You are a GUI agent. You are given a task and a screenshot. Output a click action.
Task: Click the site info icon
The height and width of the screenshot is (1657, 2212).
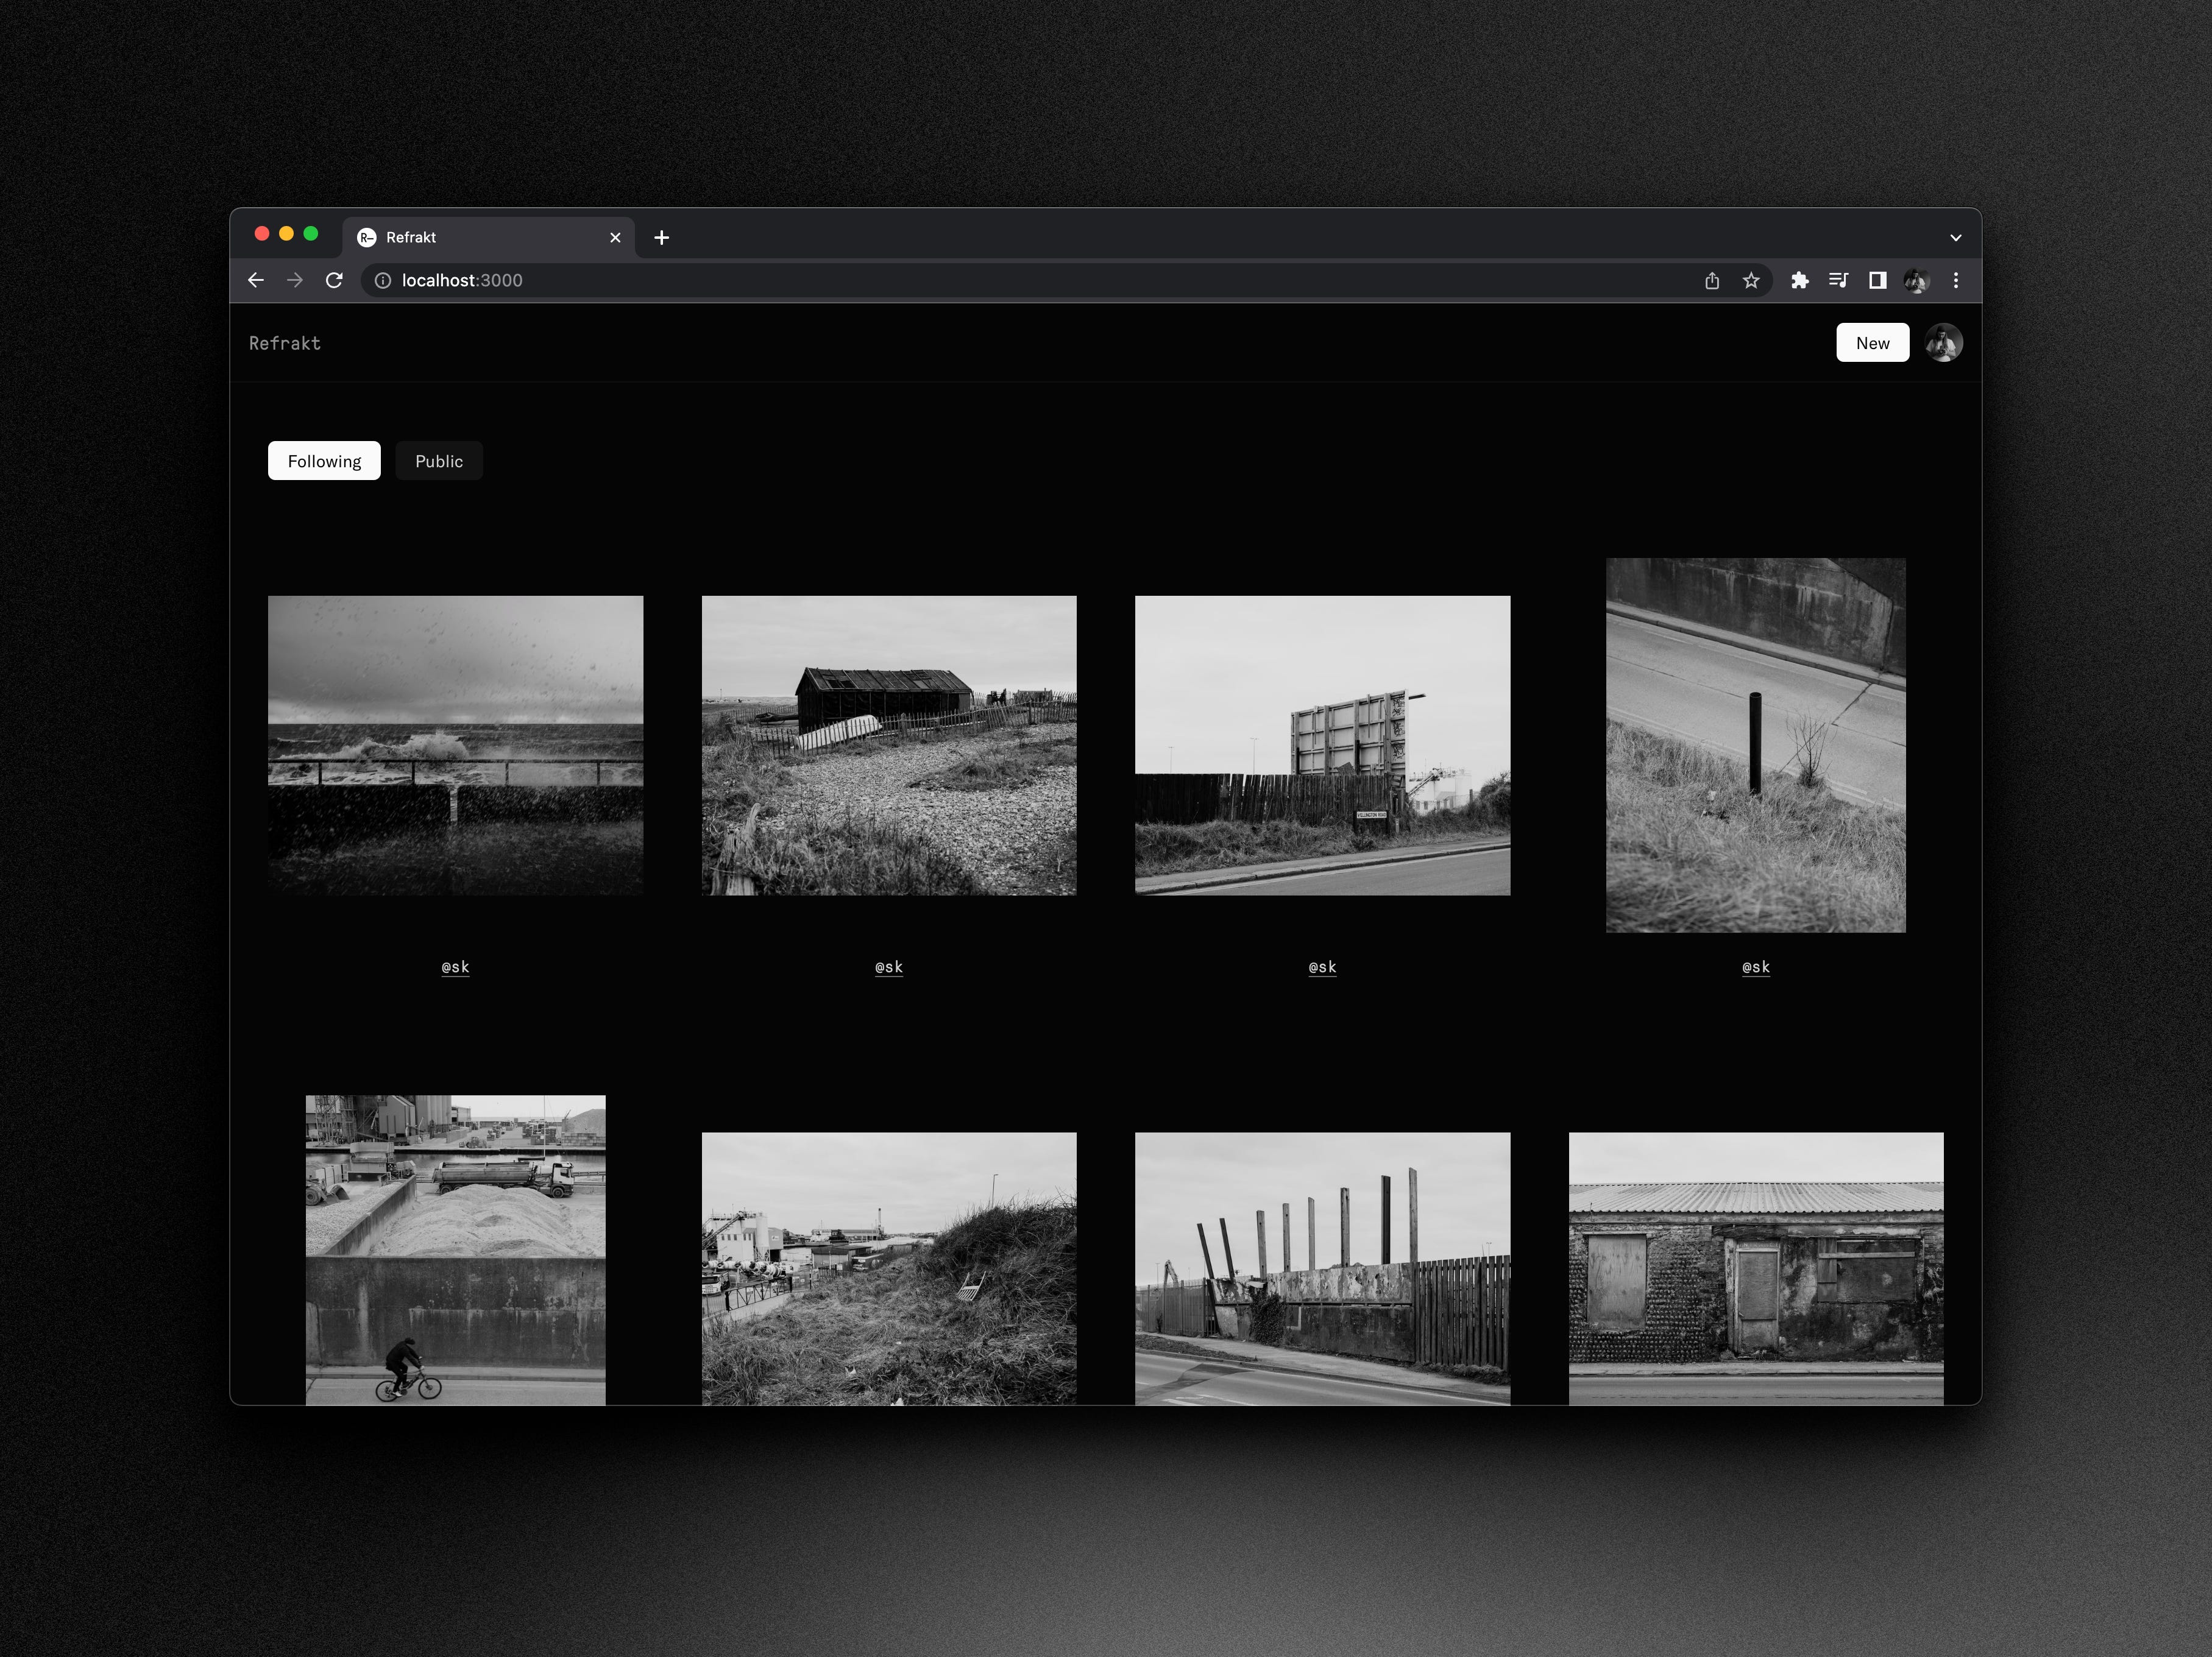pyautogui.click(x=383, y=280)
